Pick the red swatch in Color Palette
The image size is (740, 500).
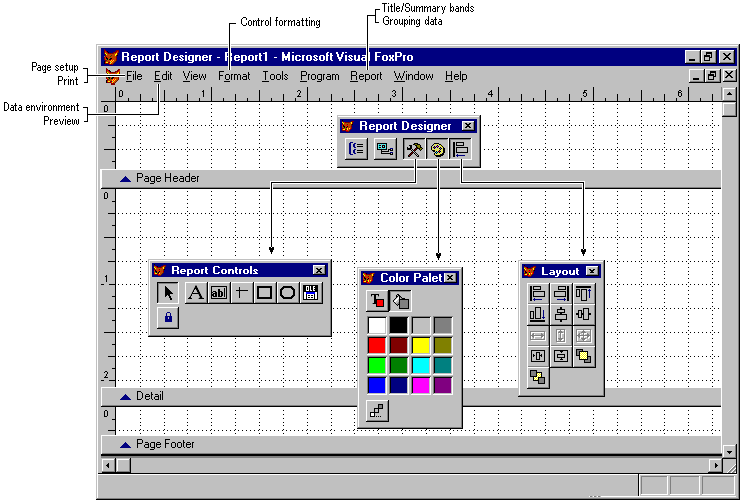click(x=377, y=345)
